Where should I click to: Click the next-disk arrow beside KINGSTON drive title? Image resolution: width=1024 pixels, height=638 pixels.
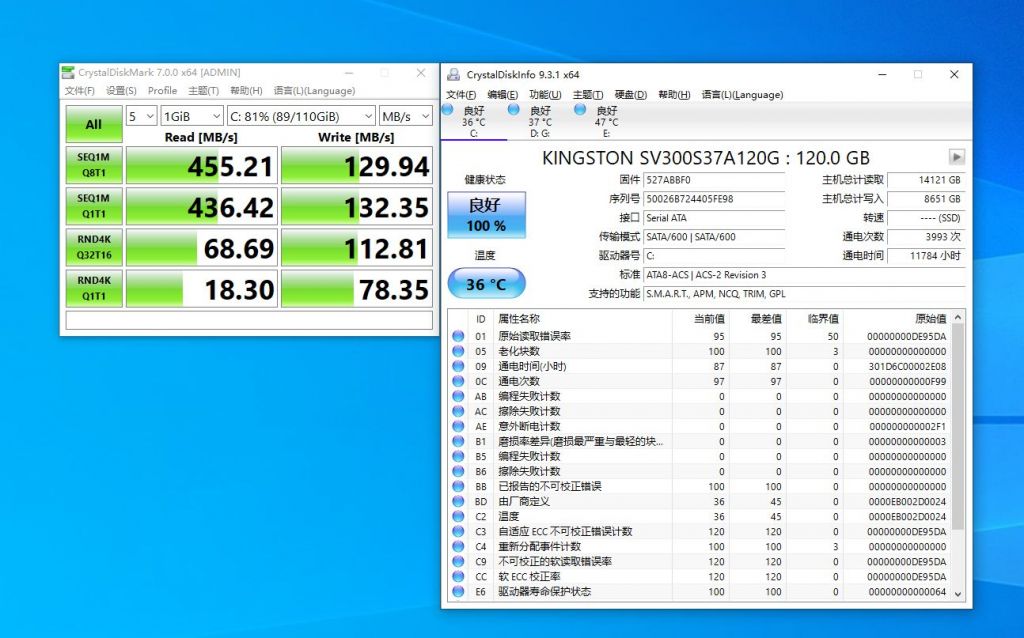pos(957,157)
